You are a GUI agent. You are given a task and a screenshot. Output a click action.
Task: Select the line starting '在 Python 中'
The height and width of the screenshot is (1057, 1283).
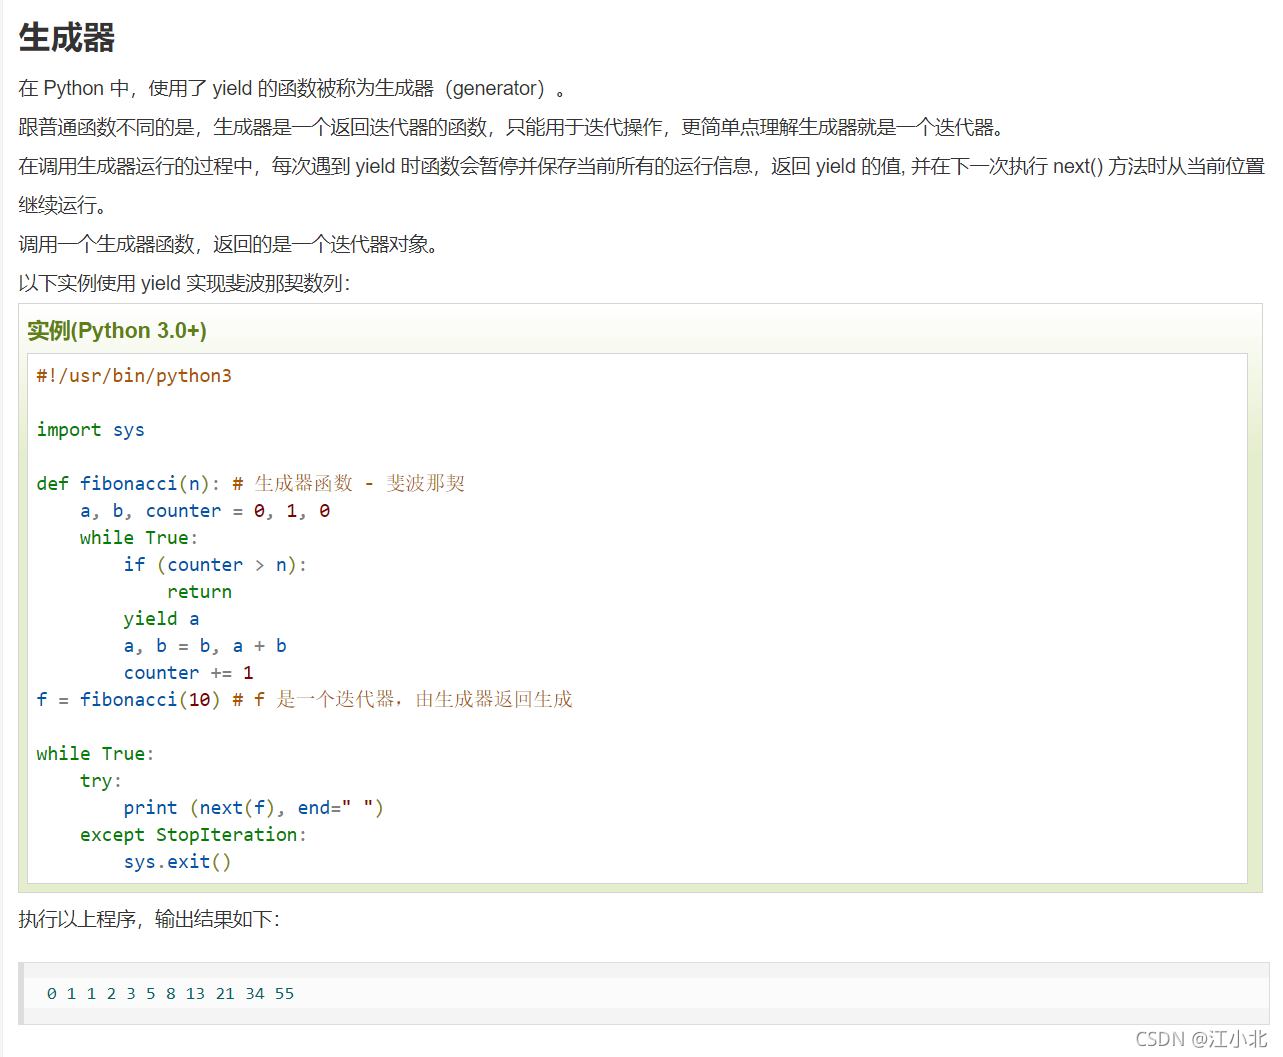point(292,88)
